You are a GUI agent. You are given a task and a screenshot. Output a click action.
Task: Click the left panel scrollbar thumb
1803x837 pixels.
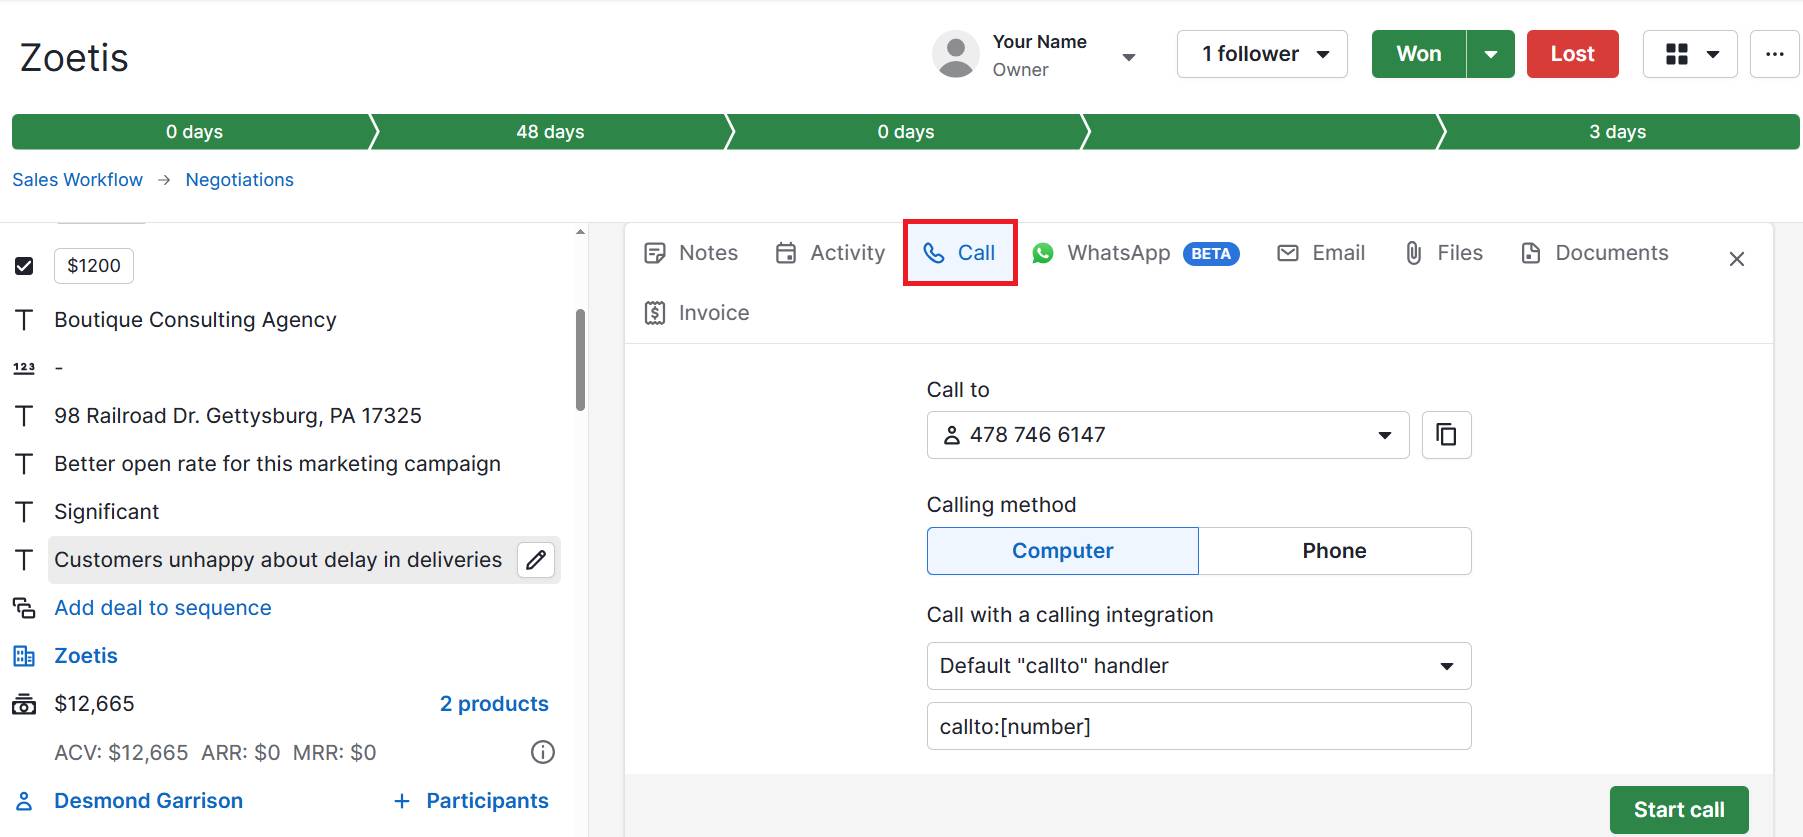pyautogui.click(x=580, y=360)
